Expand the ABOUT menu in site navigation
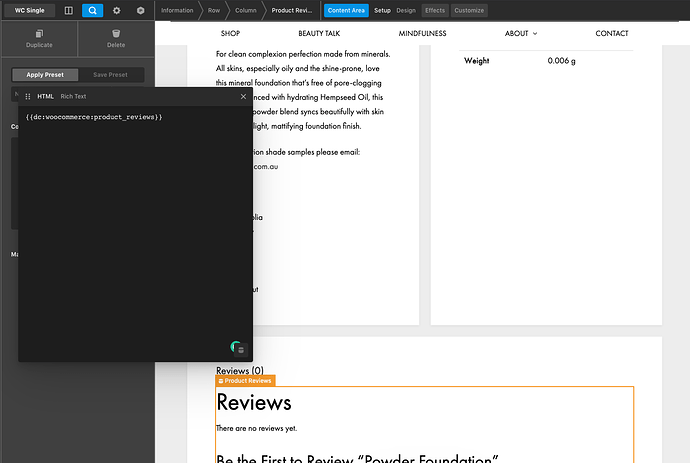Image resolution: width=690 pixels, height=463 pixels. click(x=520, y=33)
